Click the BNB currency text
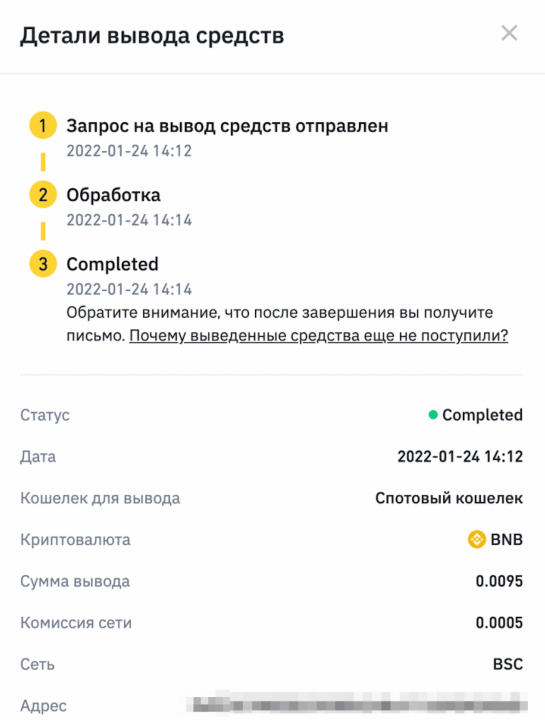This screenshot has height=720, width=545. (506, 540)
